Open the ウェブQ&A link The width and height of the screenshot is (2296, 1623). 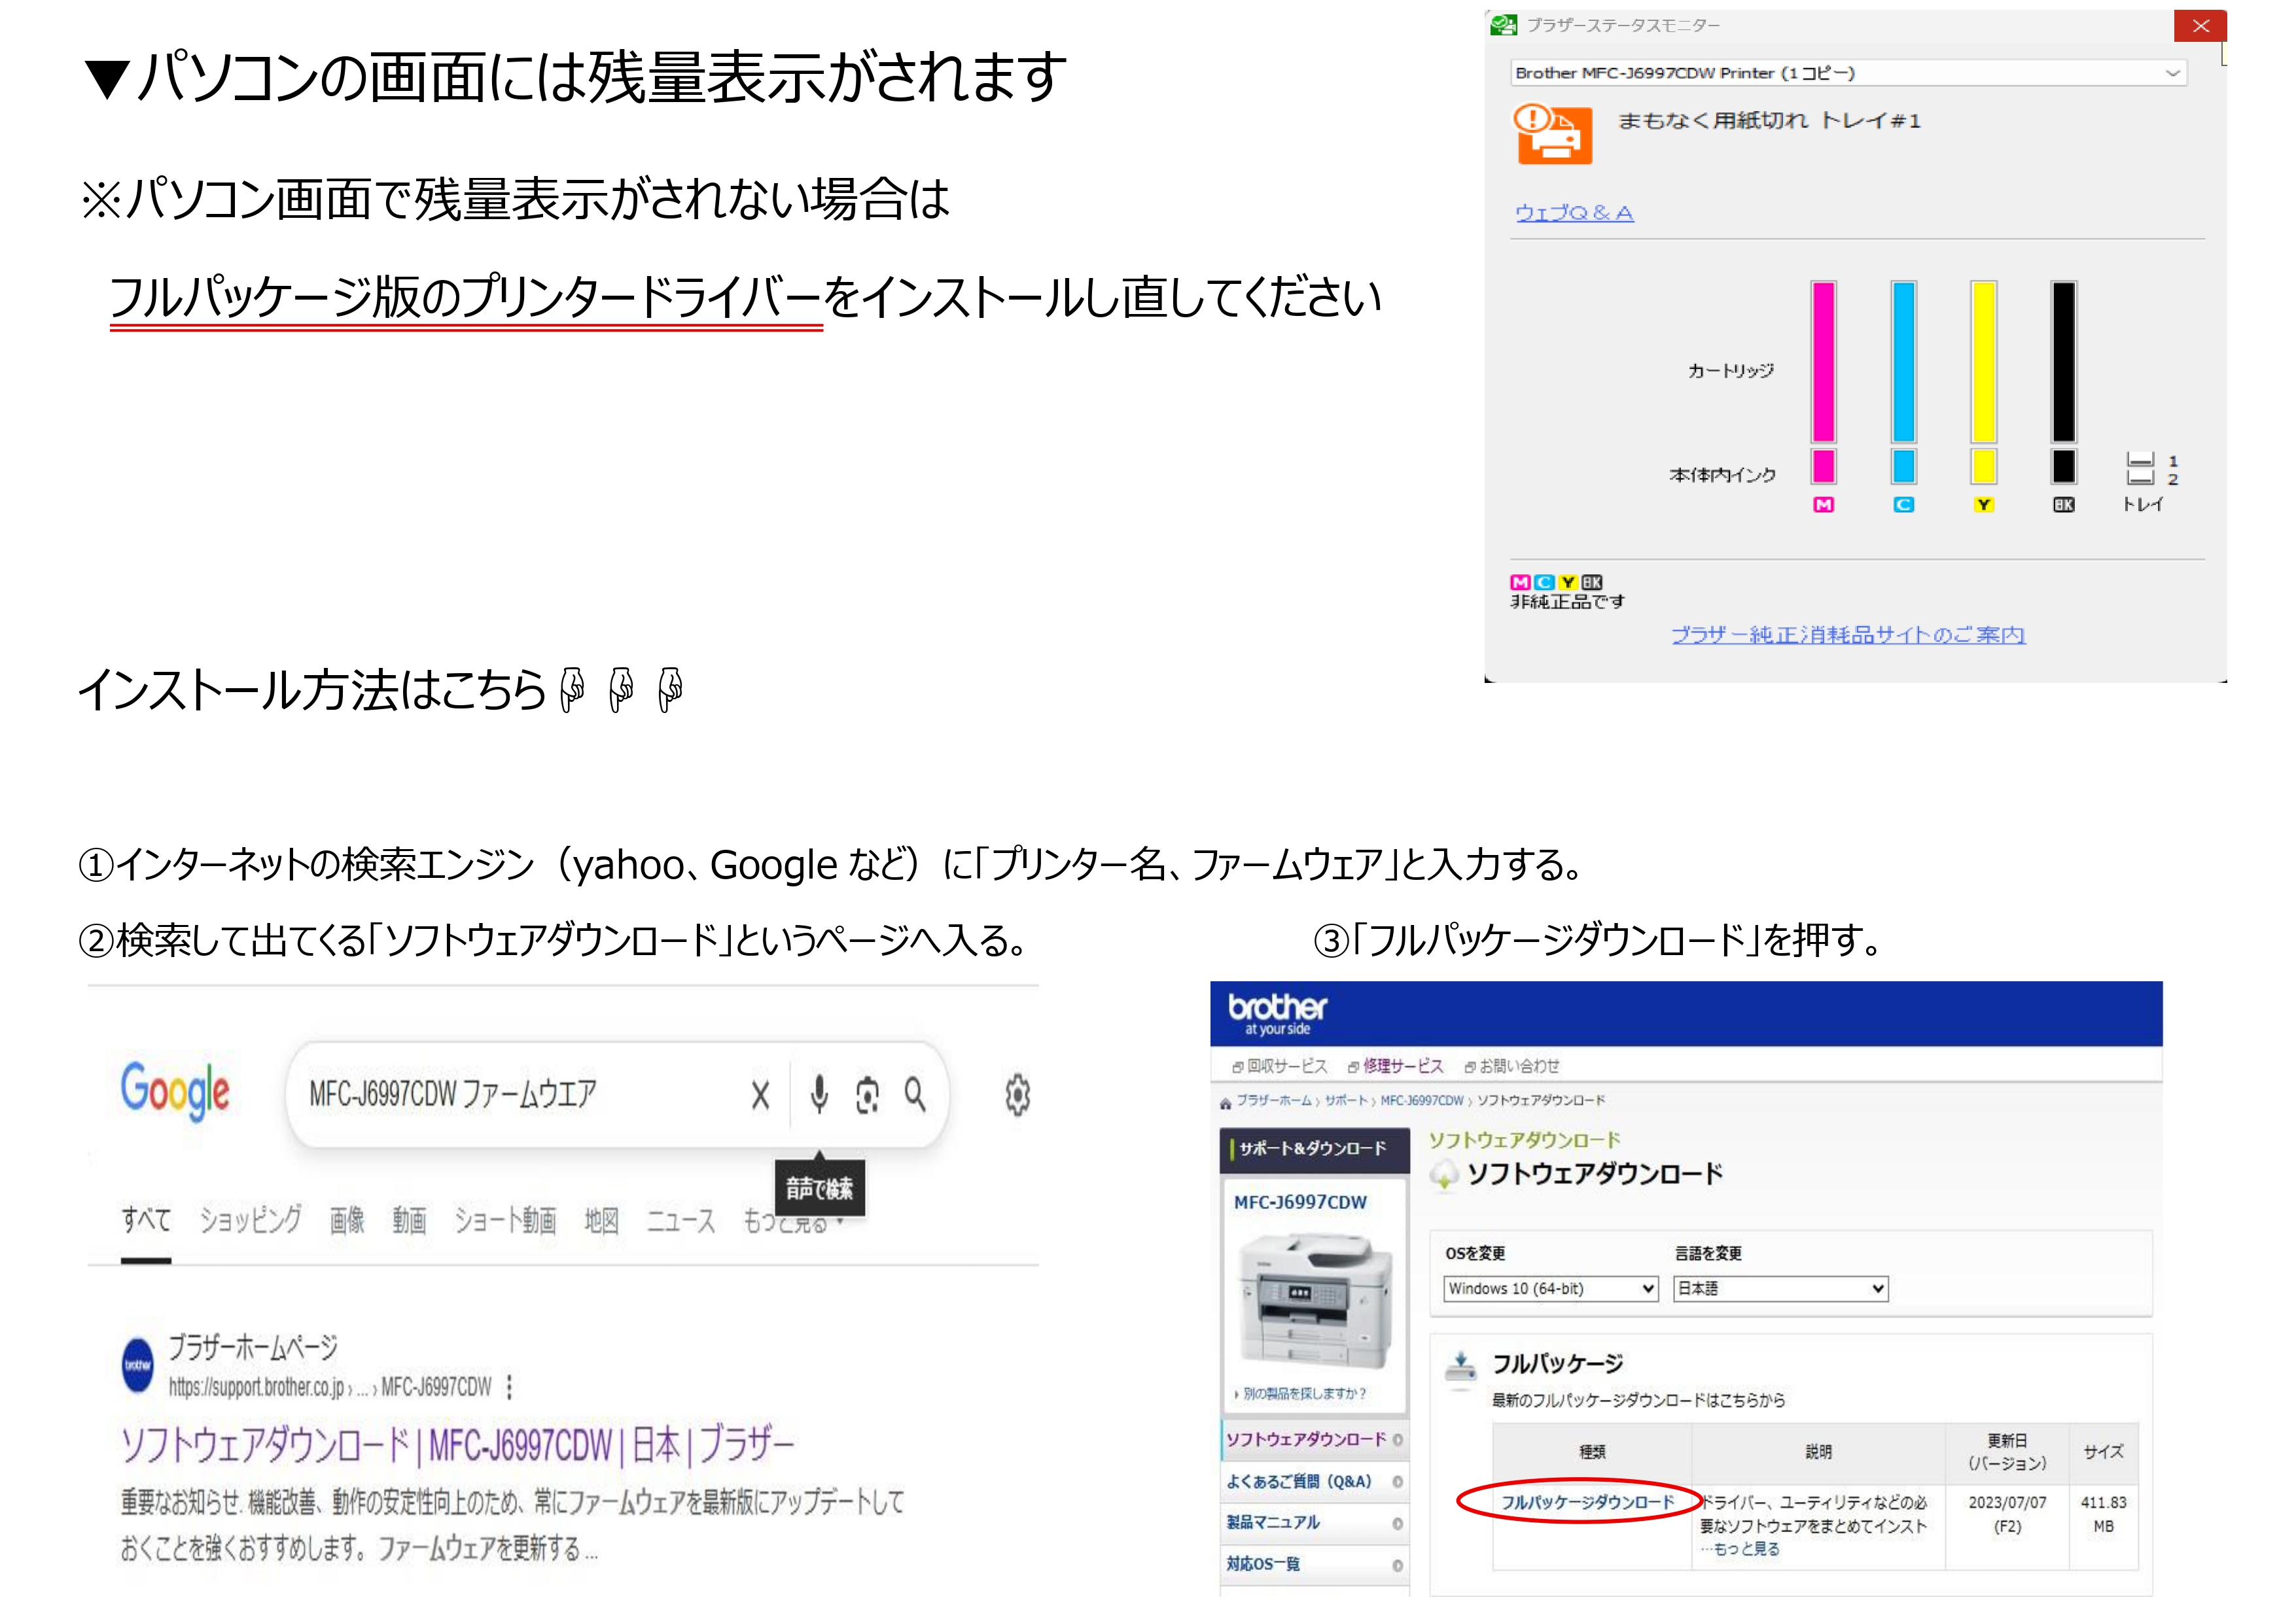pos(1574,213)
